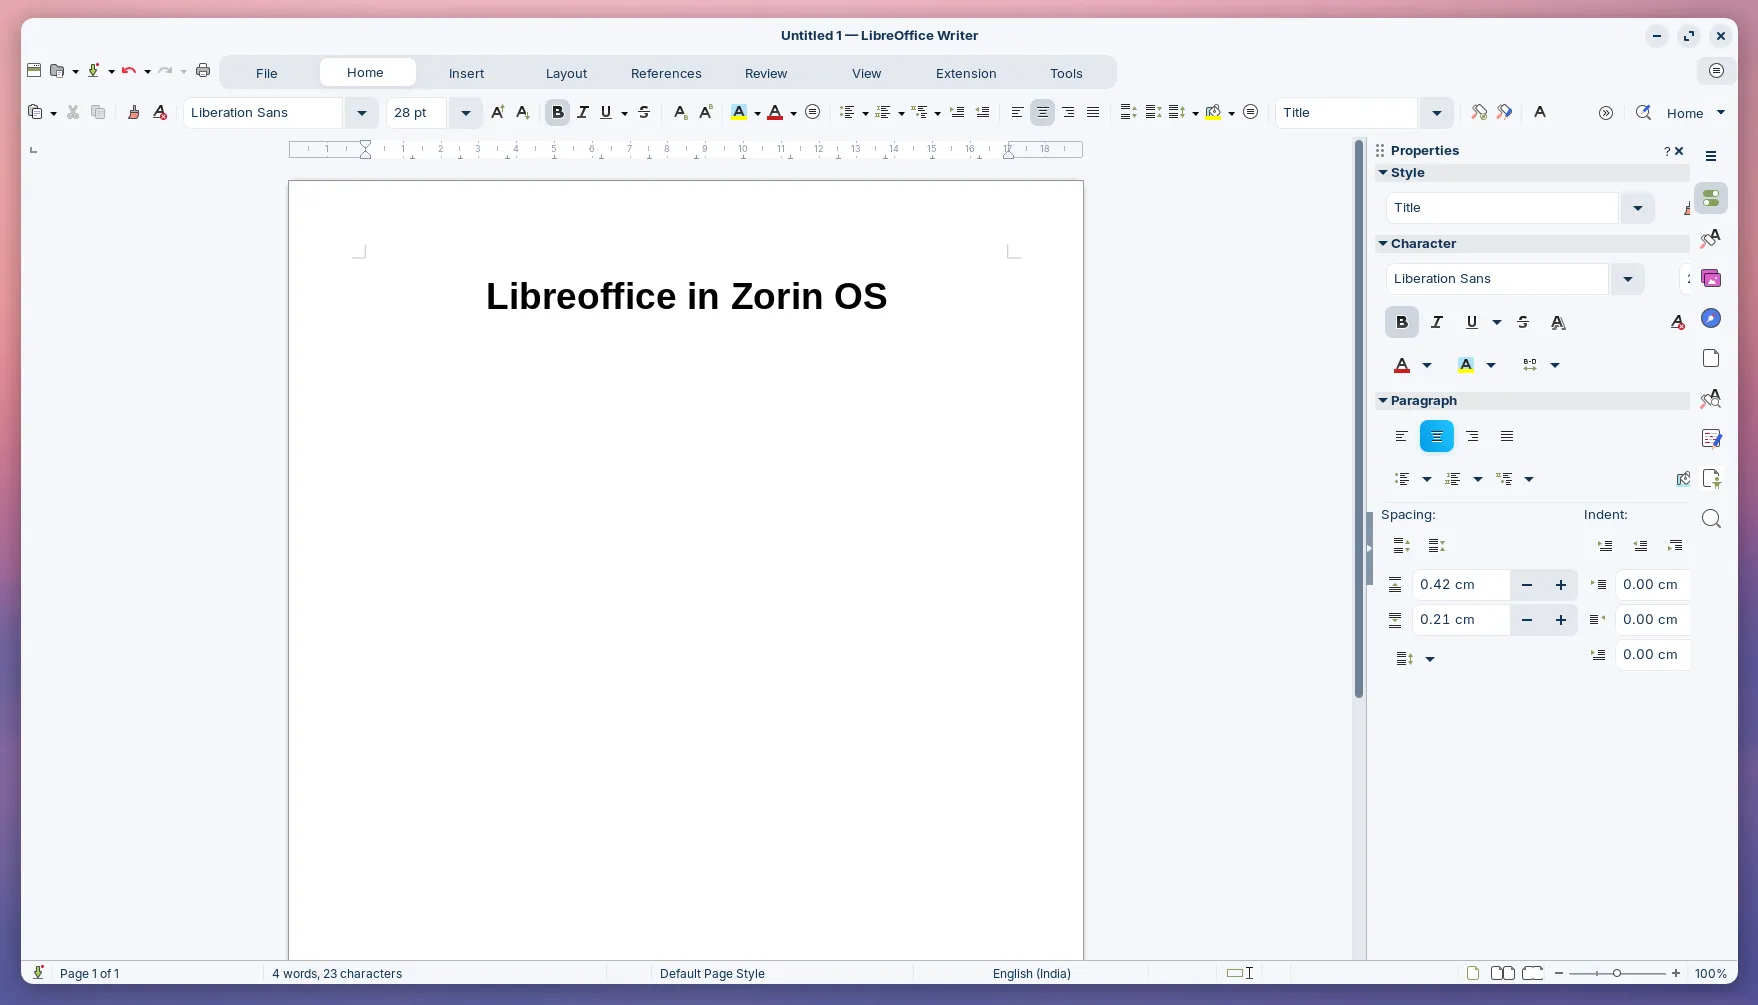Click the Undo arrow icon

[128, 70]
